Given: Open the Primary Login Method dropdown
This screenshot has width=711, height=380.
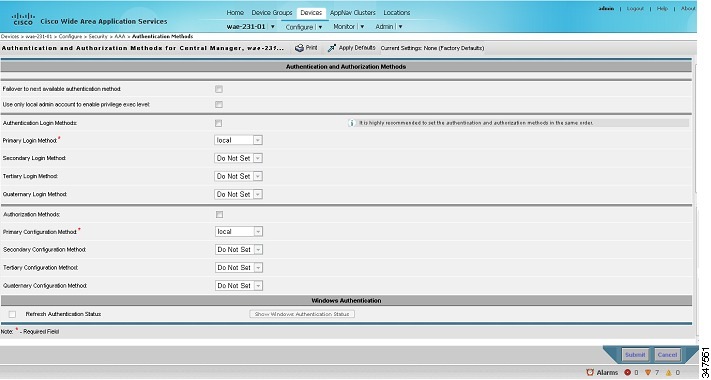Looking at the screenshot, I should [x=238, y=141].
